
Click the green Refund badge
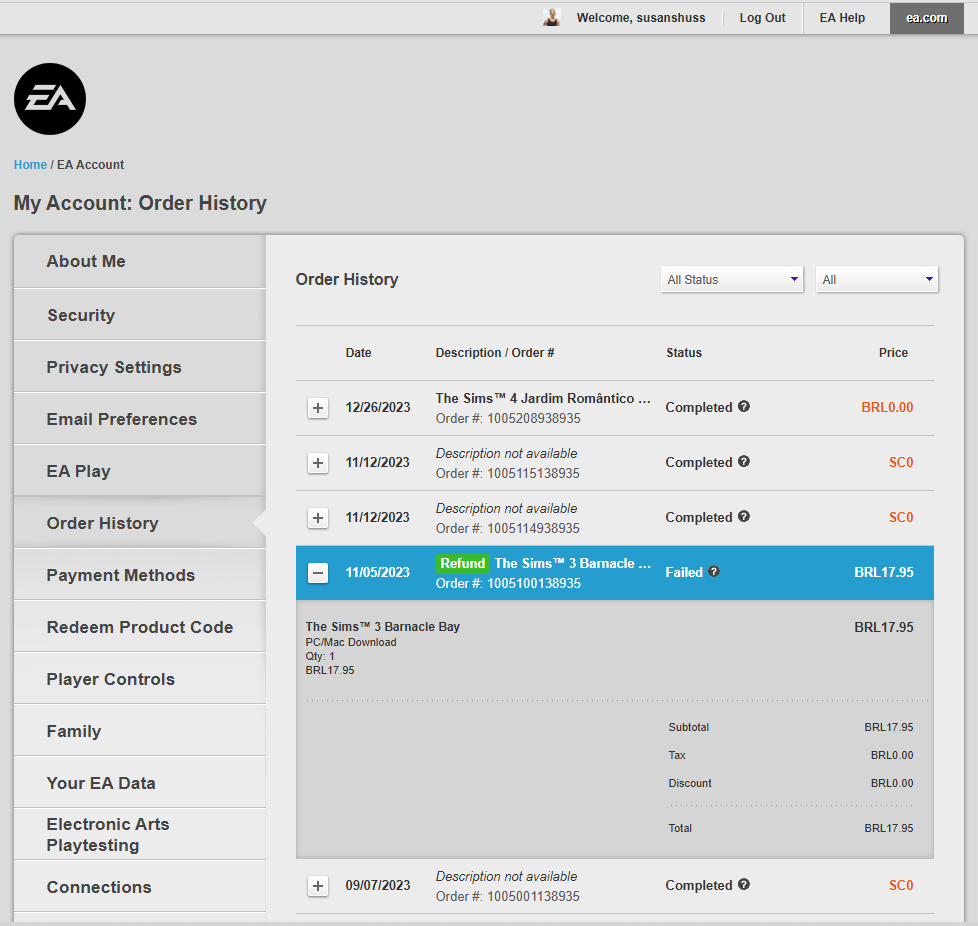[462, 563]
